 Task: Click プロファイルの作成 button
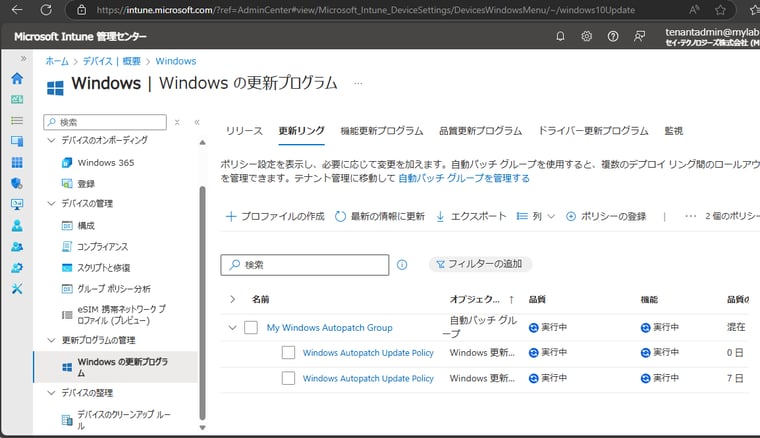coord(275,216)
